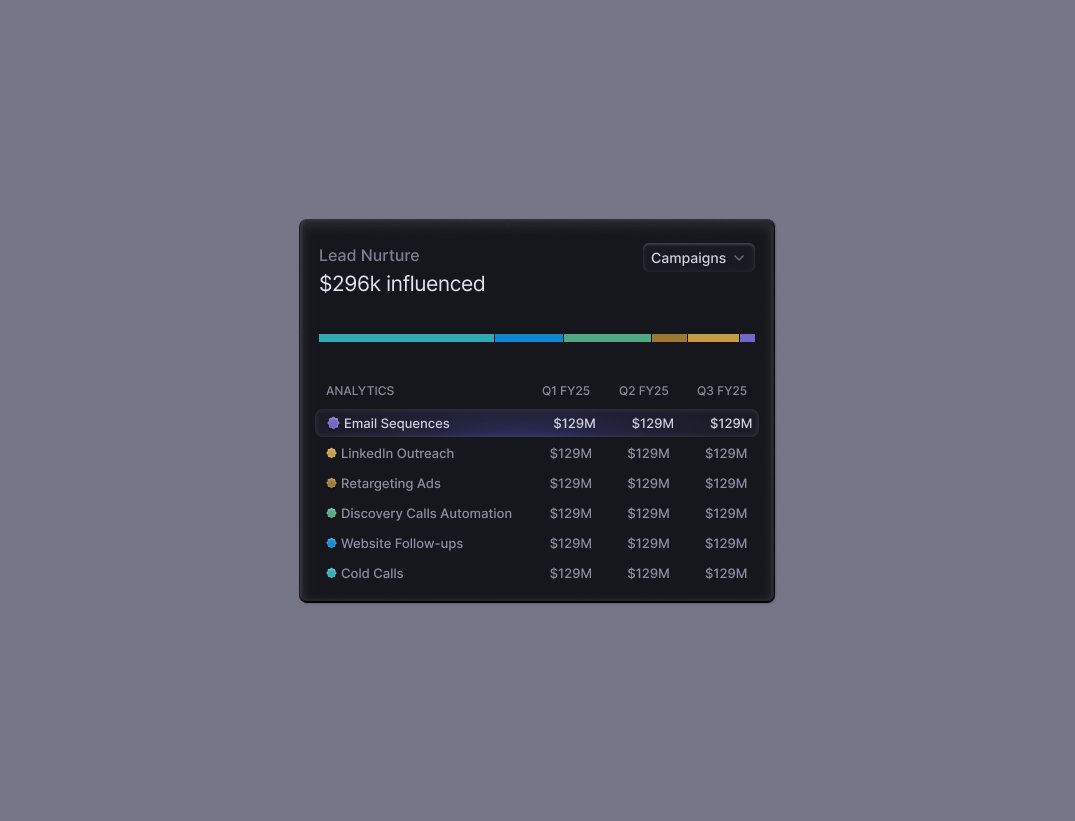Click the blue Website Follow-ups dot icon
This screenshot has height=821, width=1075.
coord(332,543)
